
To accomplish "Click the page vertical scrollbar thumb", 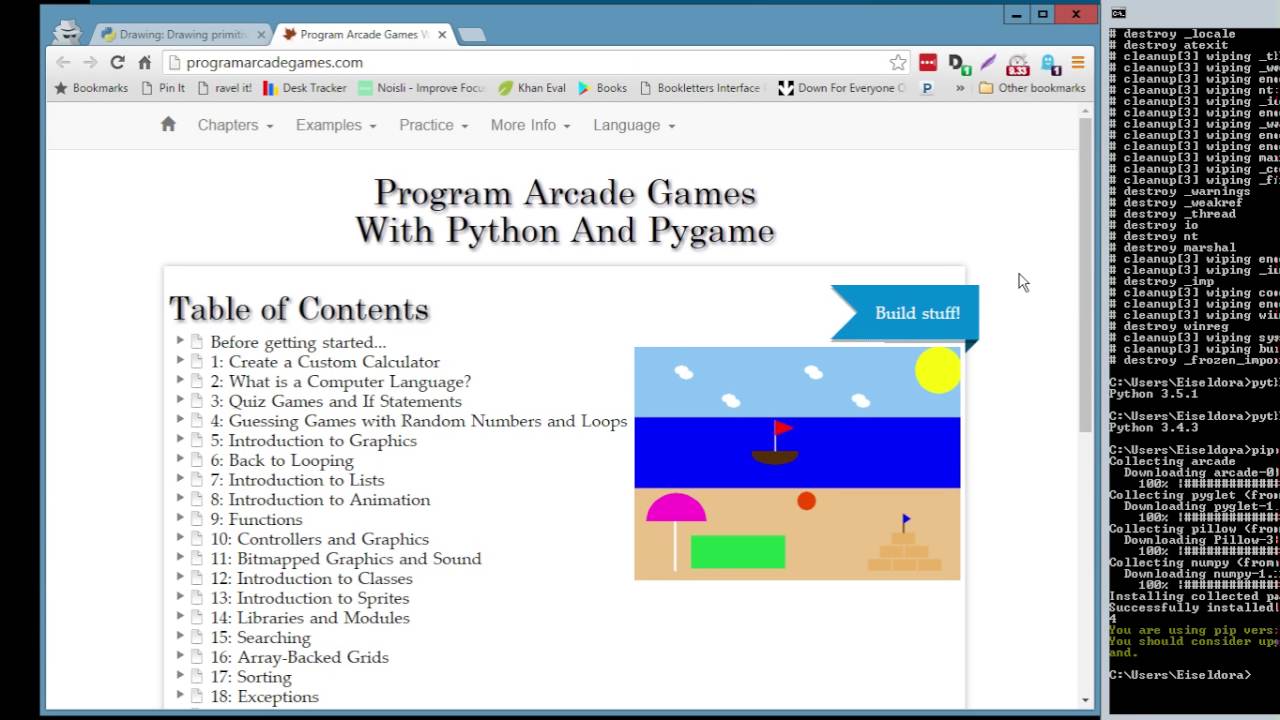I will [x=1086, y=276].
